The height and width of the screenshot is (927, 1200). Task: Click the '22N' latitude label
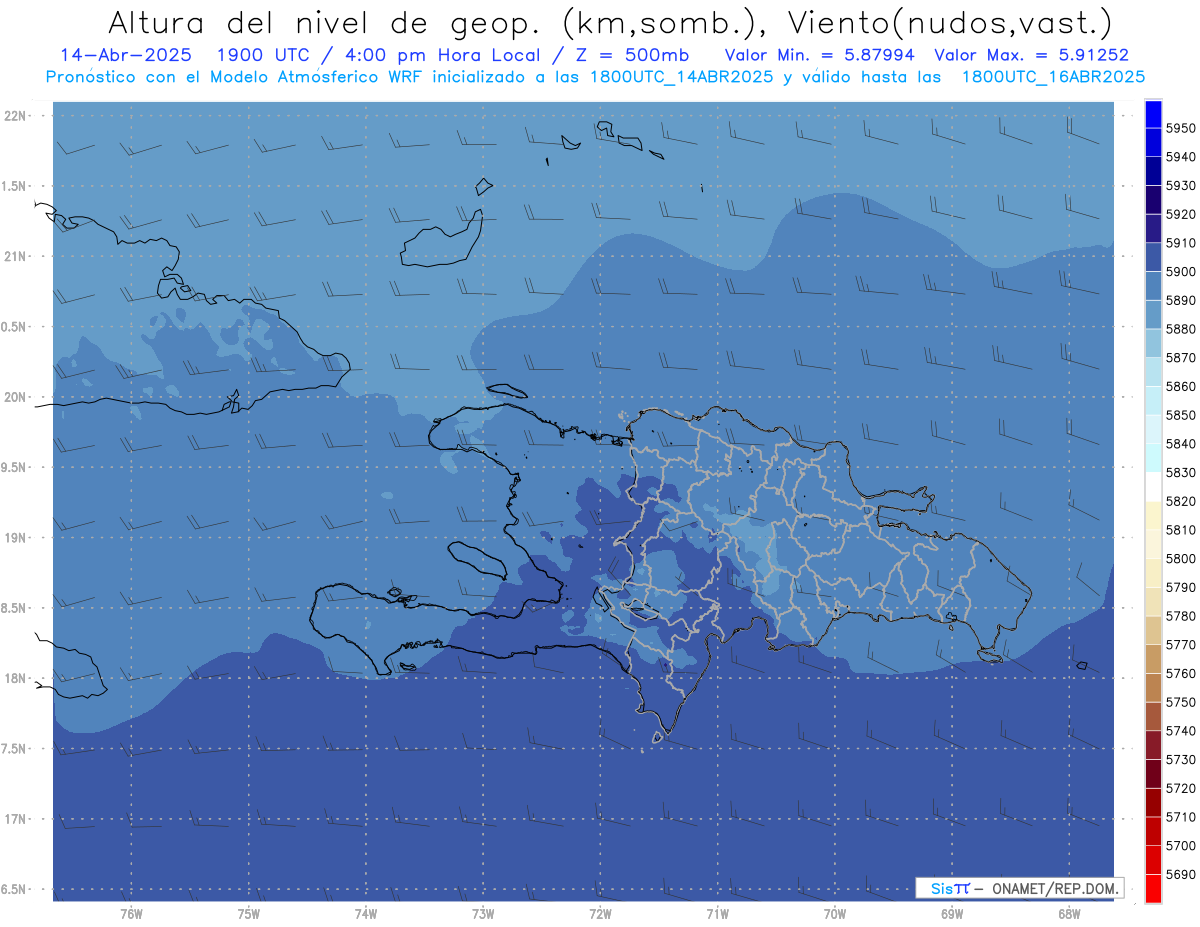click(x=17, y=115)
